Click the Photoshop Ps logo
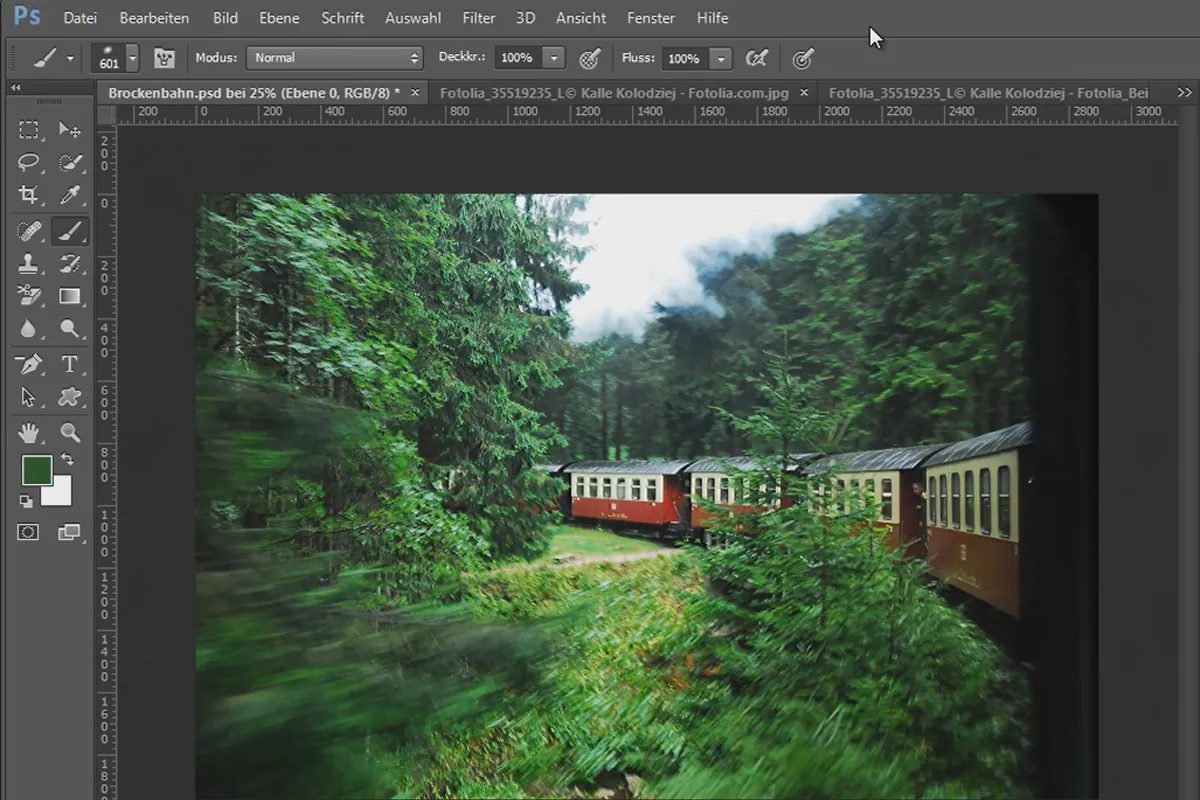This screenshot has width=1200, height=800. coord(27,17)
